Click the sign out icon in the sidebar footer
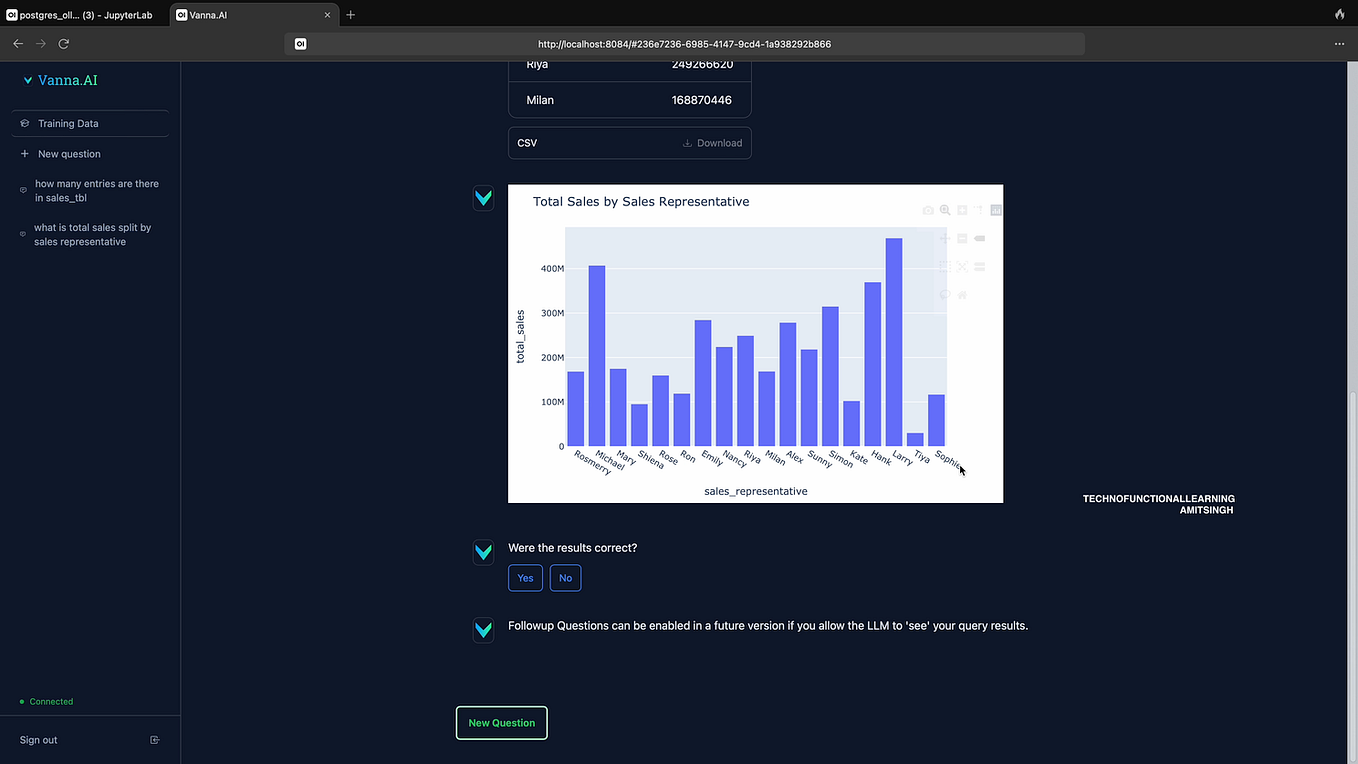The width and height of the screenshot is (1358, 764). click(x=154, y=739)
